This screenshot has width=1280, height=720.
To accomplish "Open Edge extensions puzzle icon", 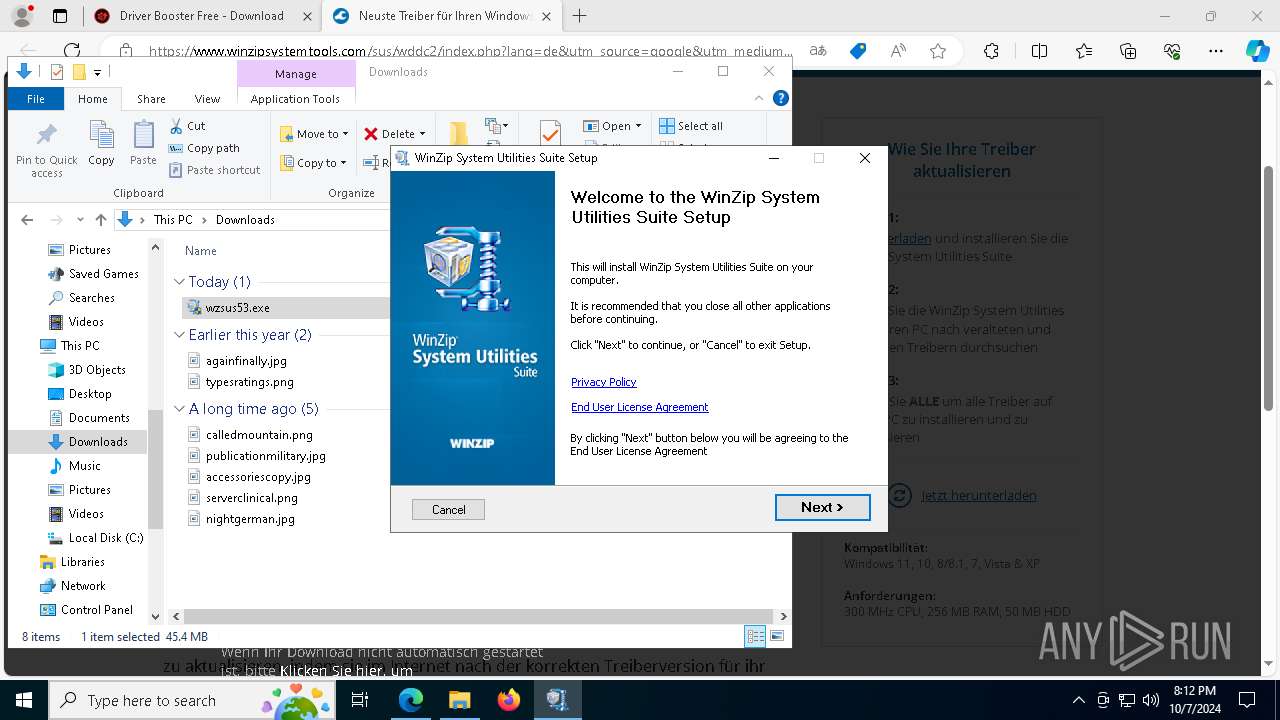I will tap(991, 51).
